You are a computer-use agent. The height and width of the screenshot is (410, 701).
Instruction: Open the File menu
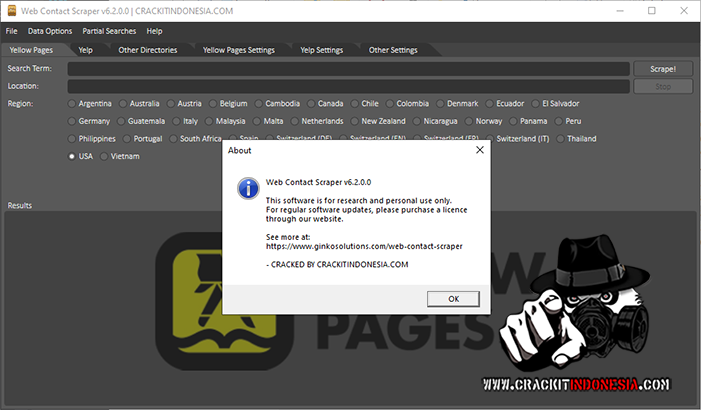(x=11, y=31)
